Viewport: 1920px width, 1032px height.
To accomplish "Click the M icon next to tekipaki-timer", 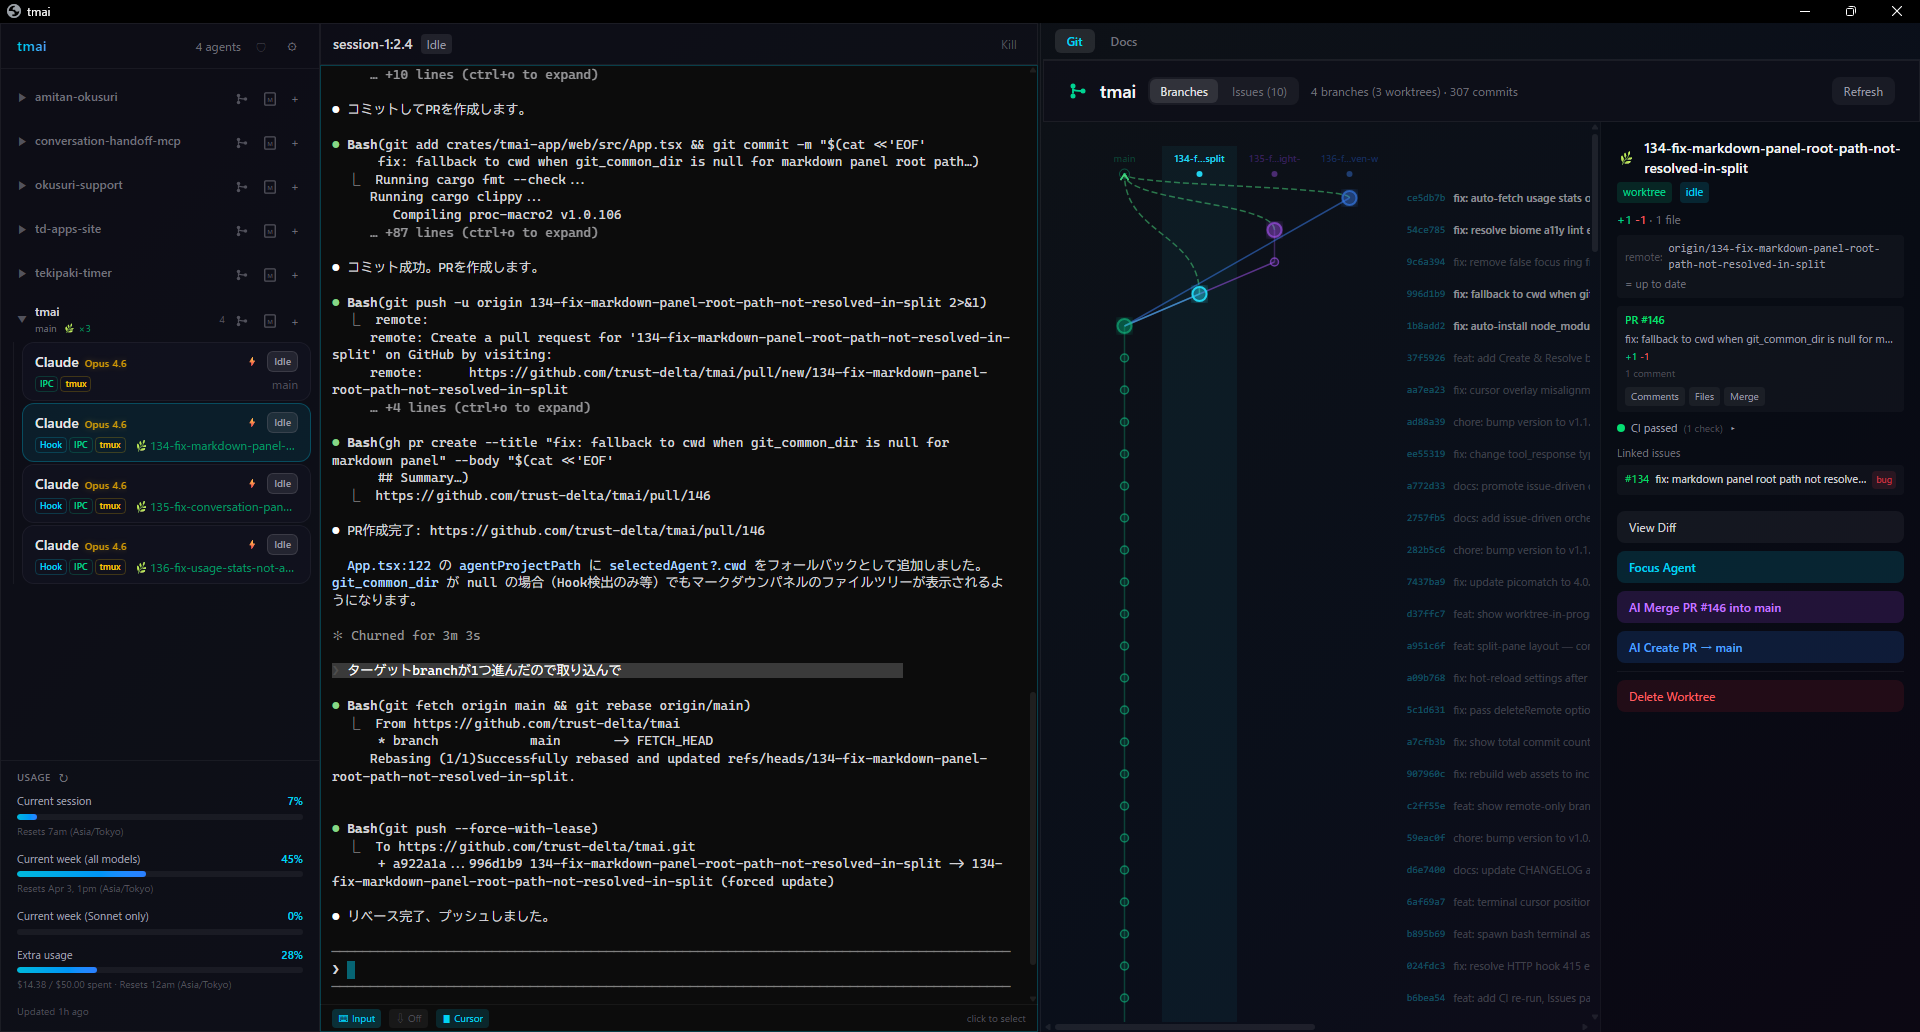I will [x=270, y=274].
